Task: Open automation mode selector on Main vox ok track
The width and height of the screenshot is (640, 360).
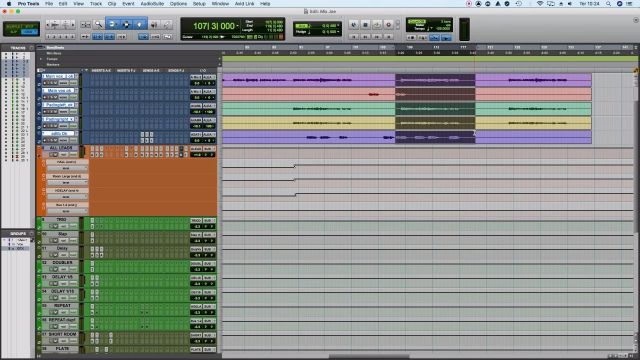Action: pyautogui.click(x=73, y=97)
